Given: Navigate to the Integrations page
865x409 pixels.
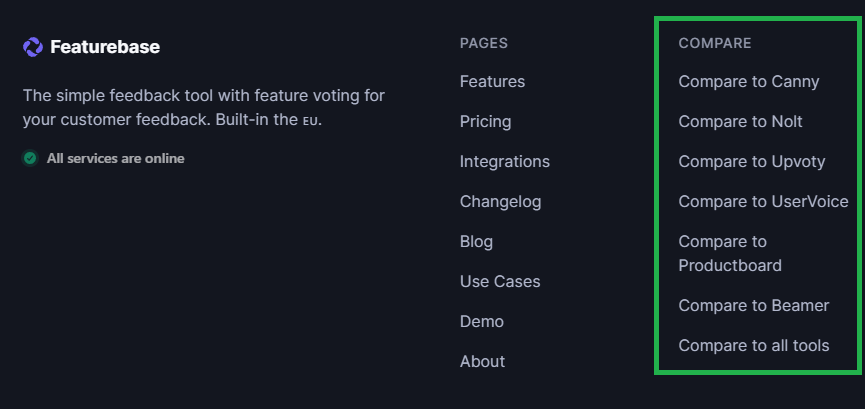Looking at the screenshot, I should pyautogui.click(x=504, y=161).
